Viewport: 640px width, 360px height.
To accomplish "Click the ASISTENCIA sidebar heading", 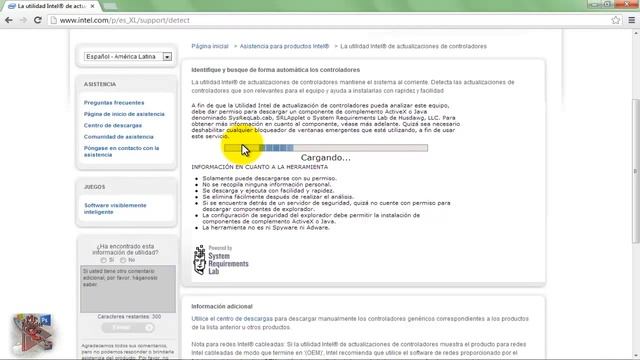I will 100,84.
